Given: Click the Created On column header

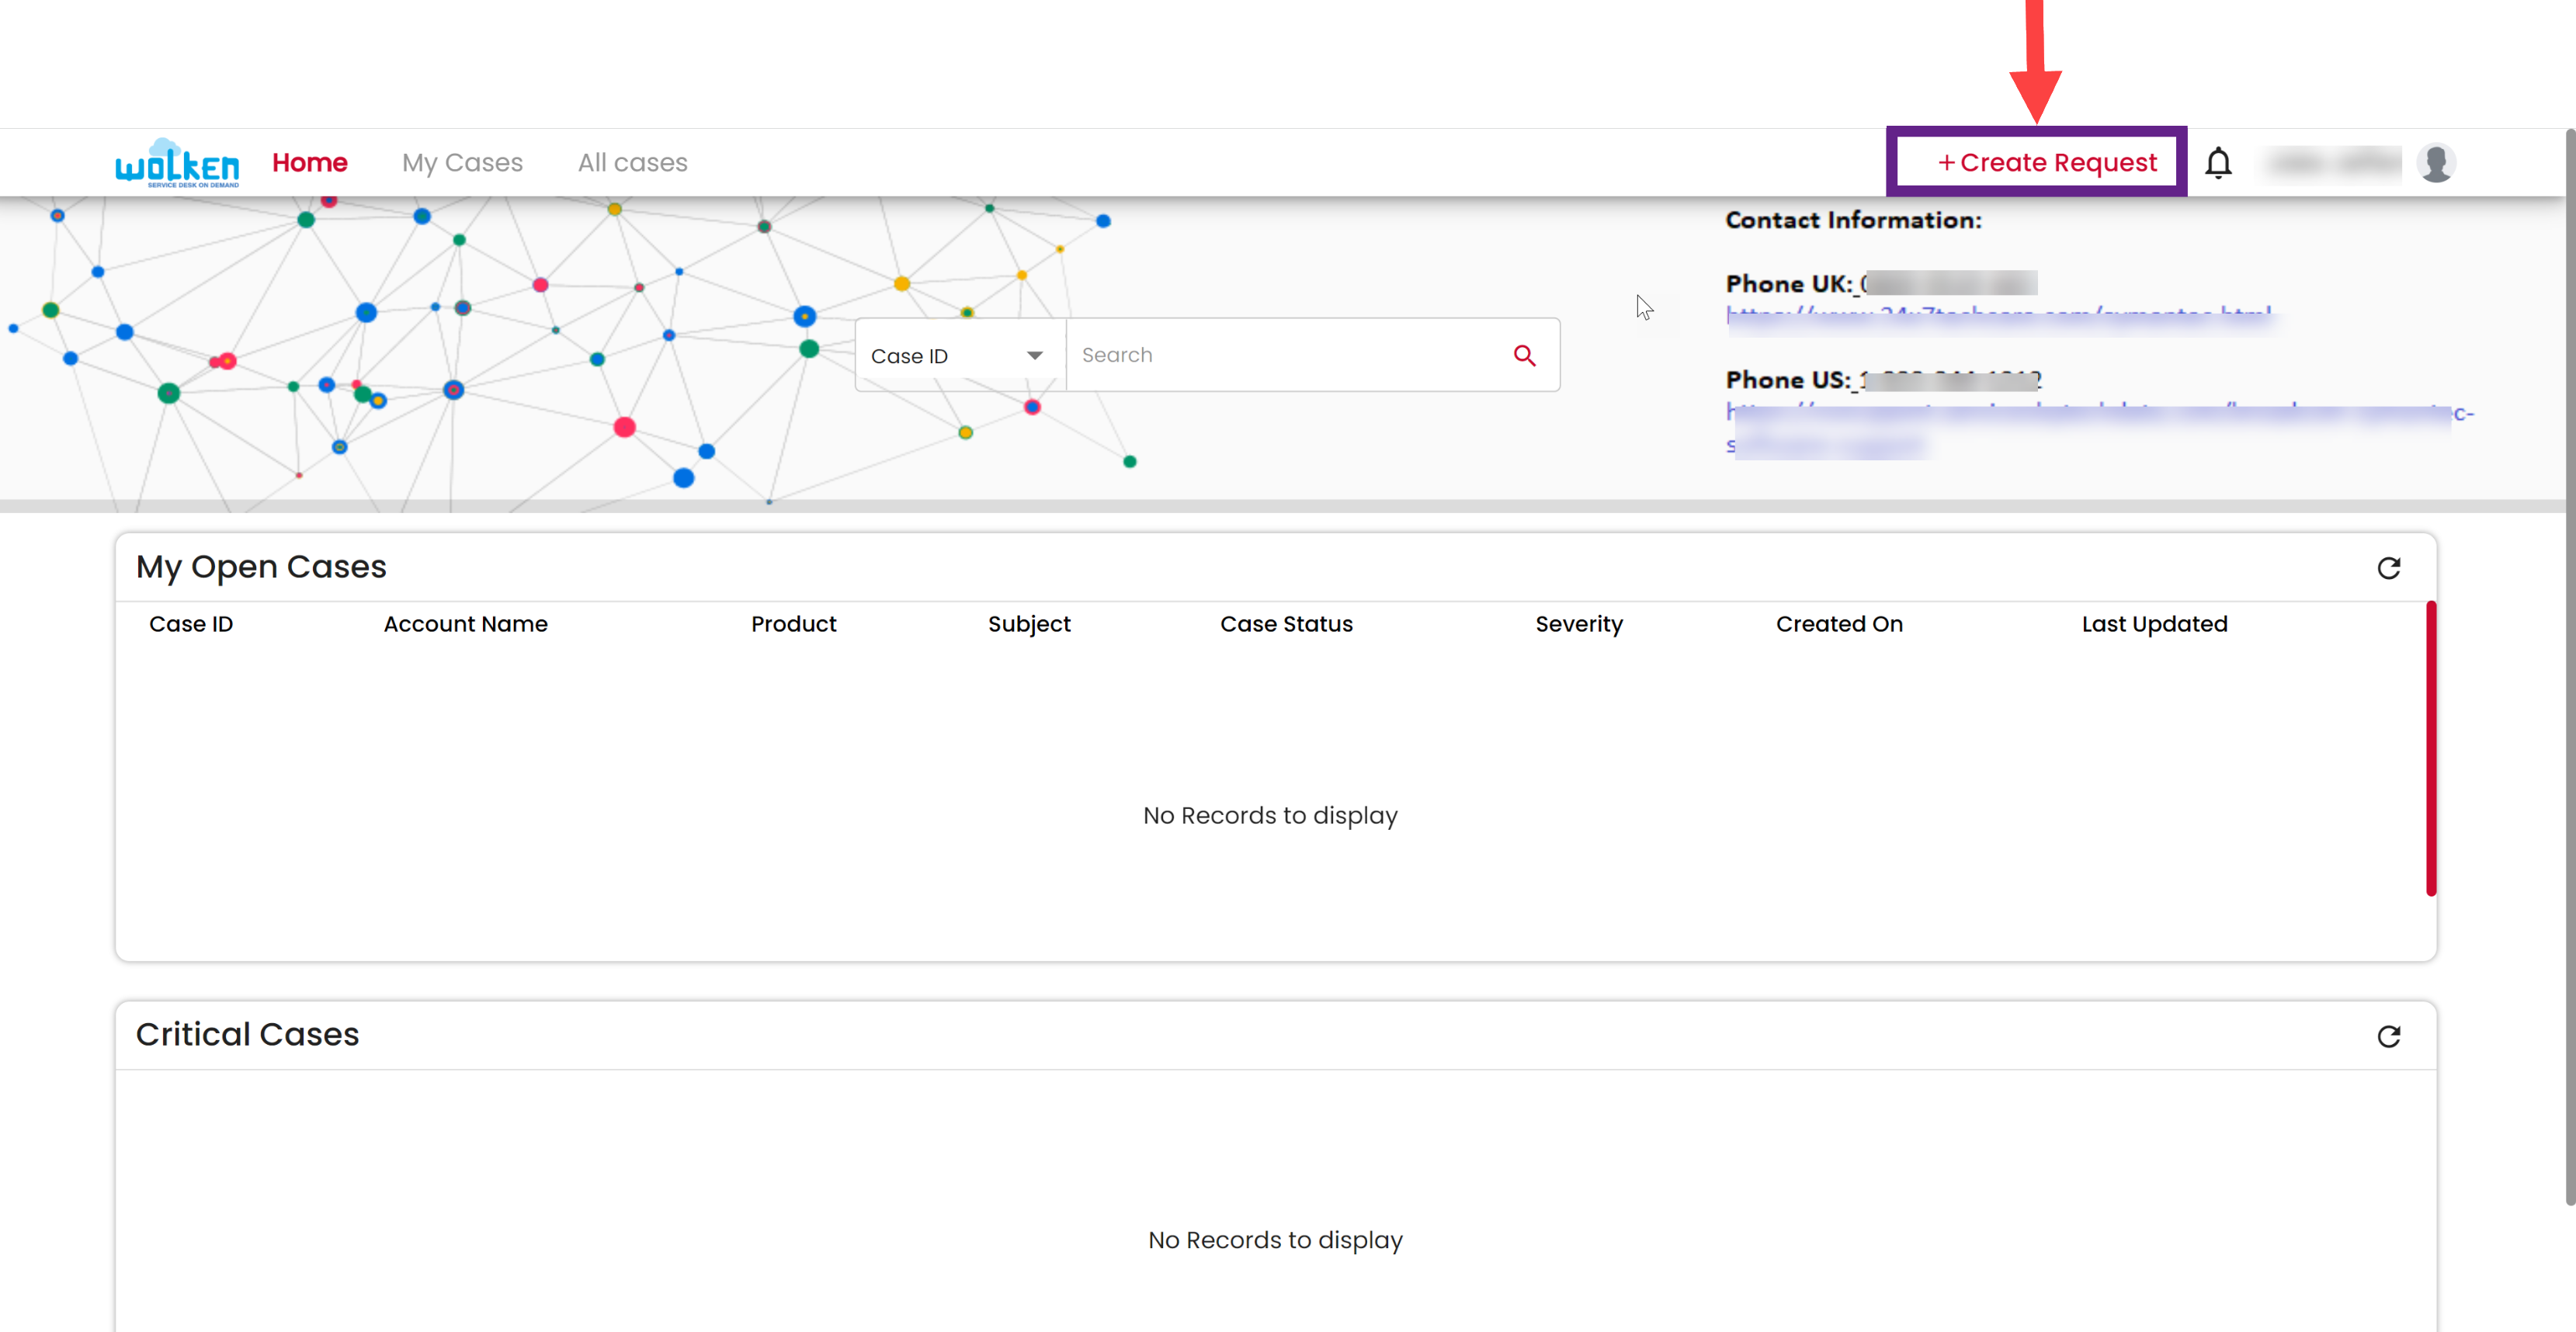Looking at the screenshot, I should click(x=1838, y=624).
